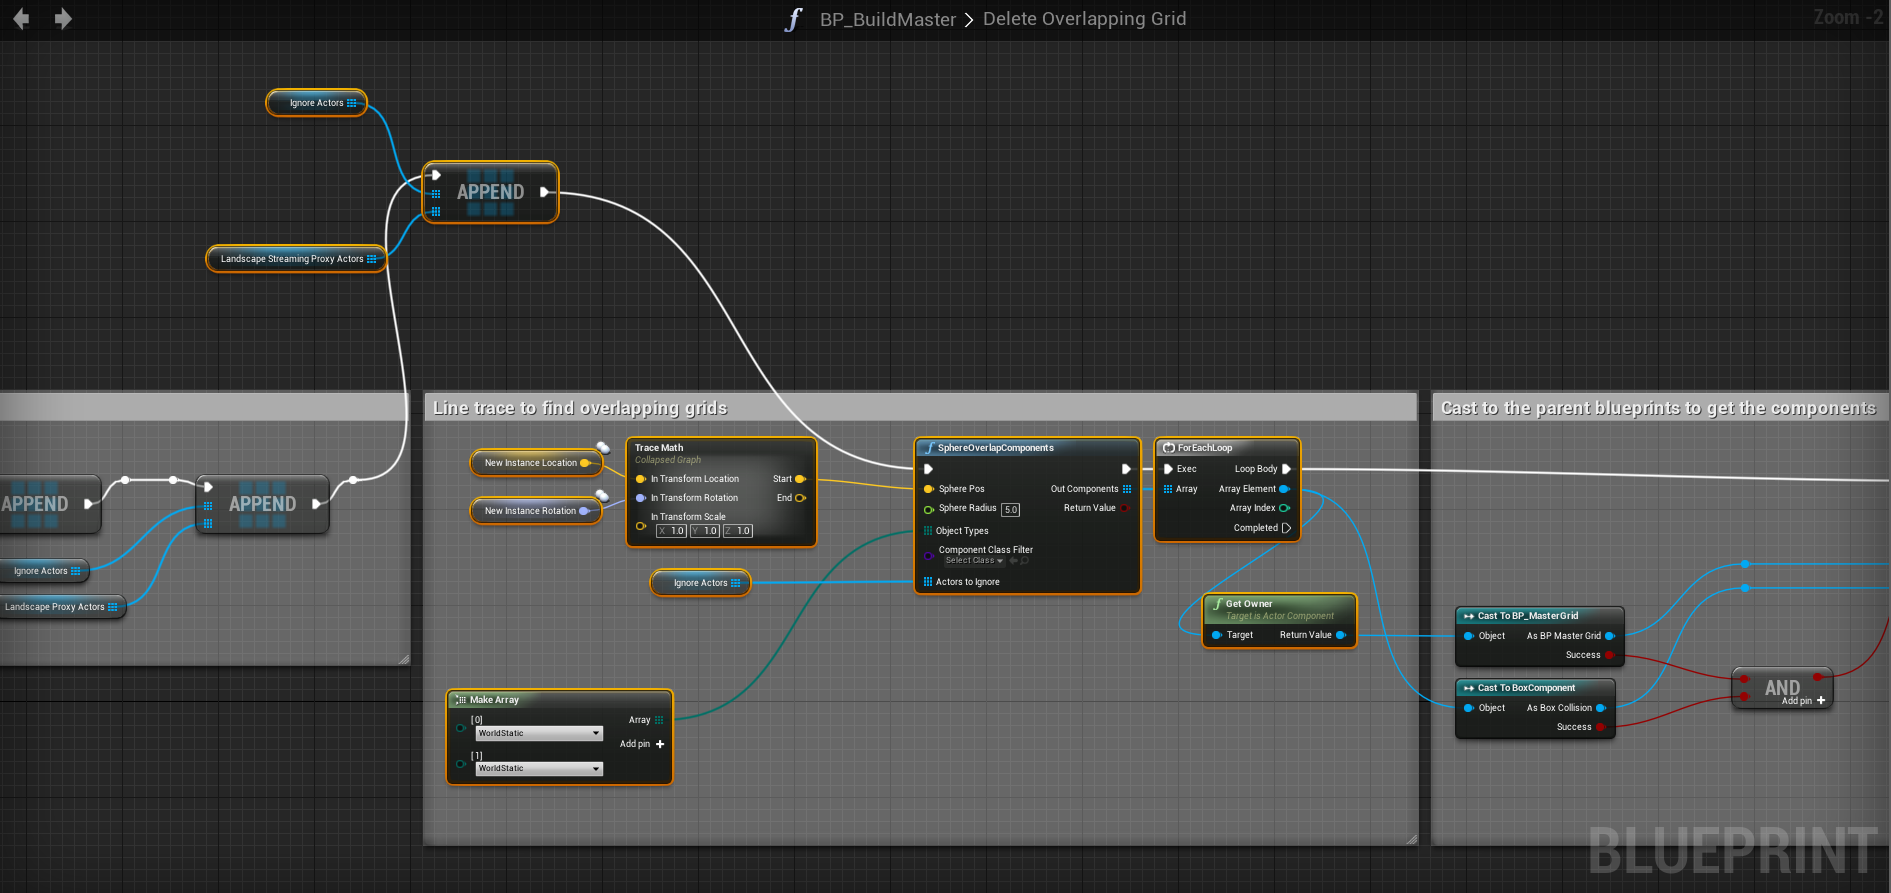Open the Component Class Filter Select Class dropdown

pos(974,561)
